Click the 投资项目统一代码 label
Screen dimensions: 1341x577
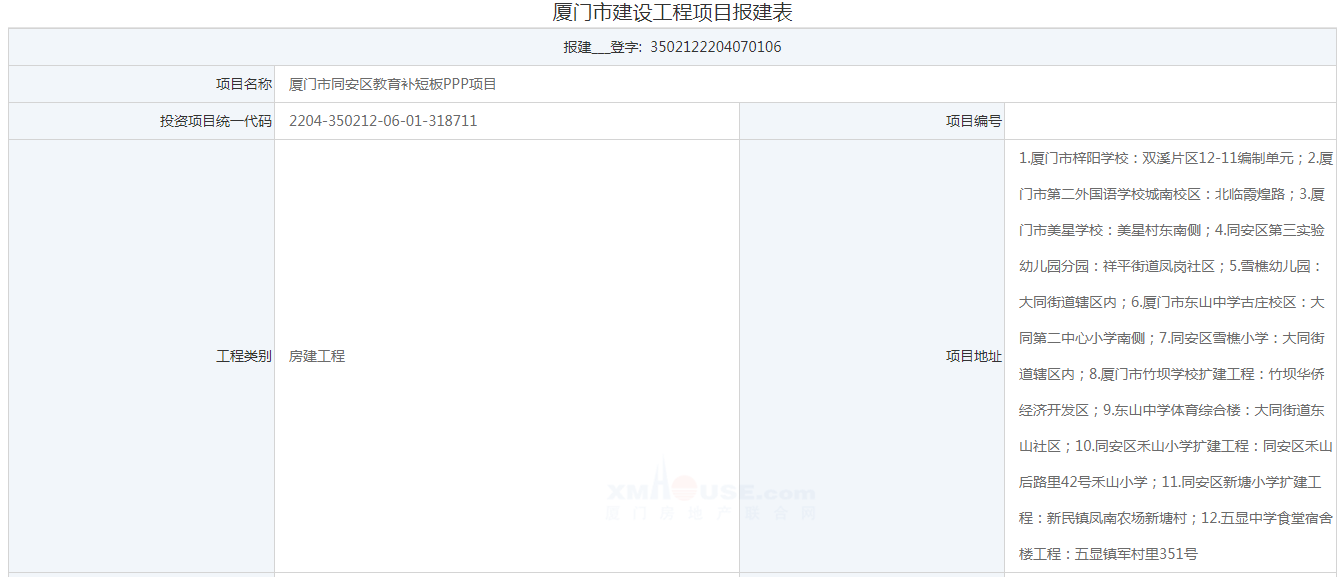[x=216, y=121]
